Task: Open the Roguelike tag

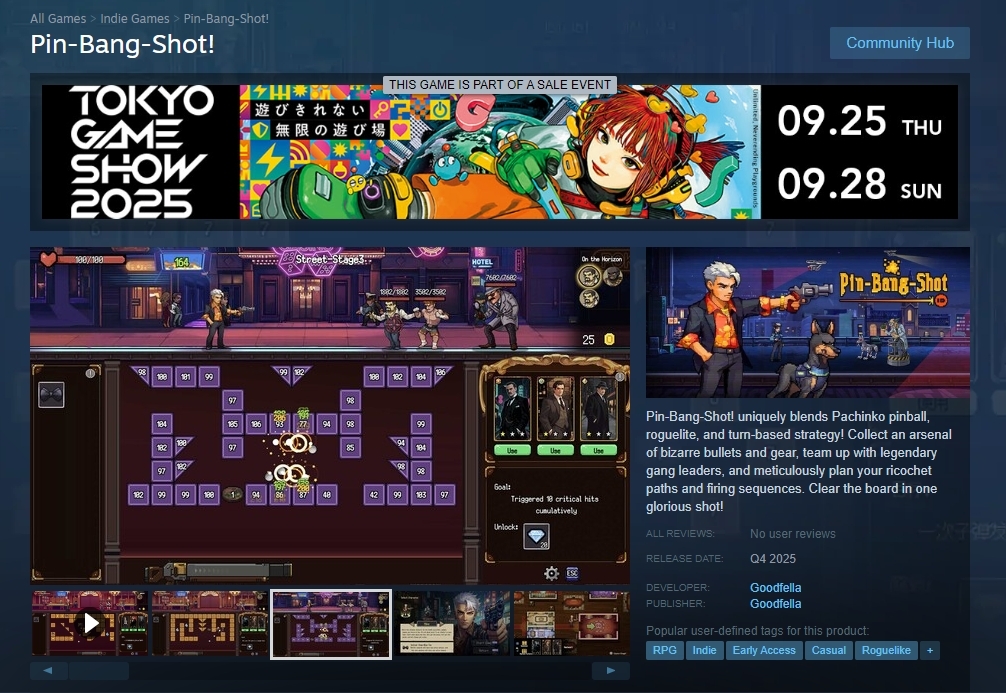Action: (x=887, y=650)
